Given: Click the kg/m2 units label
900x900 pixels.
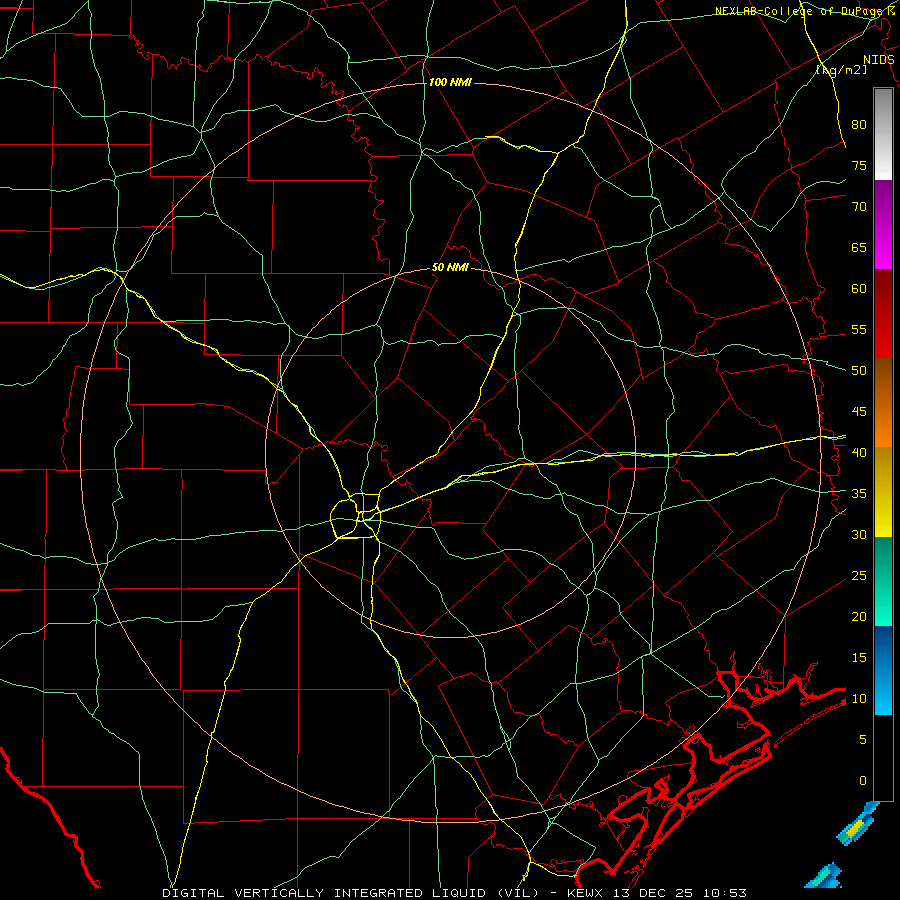Looking at the screenshot, I should [x=841, y=69].
